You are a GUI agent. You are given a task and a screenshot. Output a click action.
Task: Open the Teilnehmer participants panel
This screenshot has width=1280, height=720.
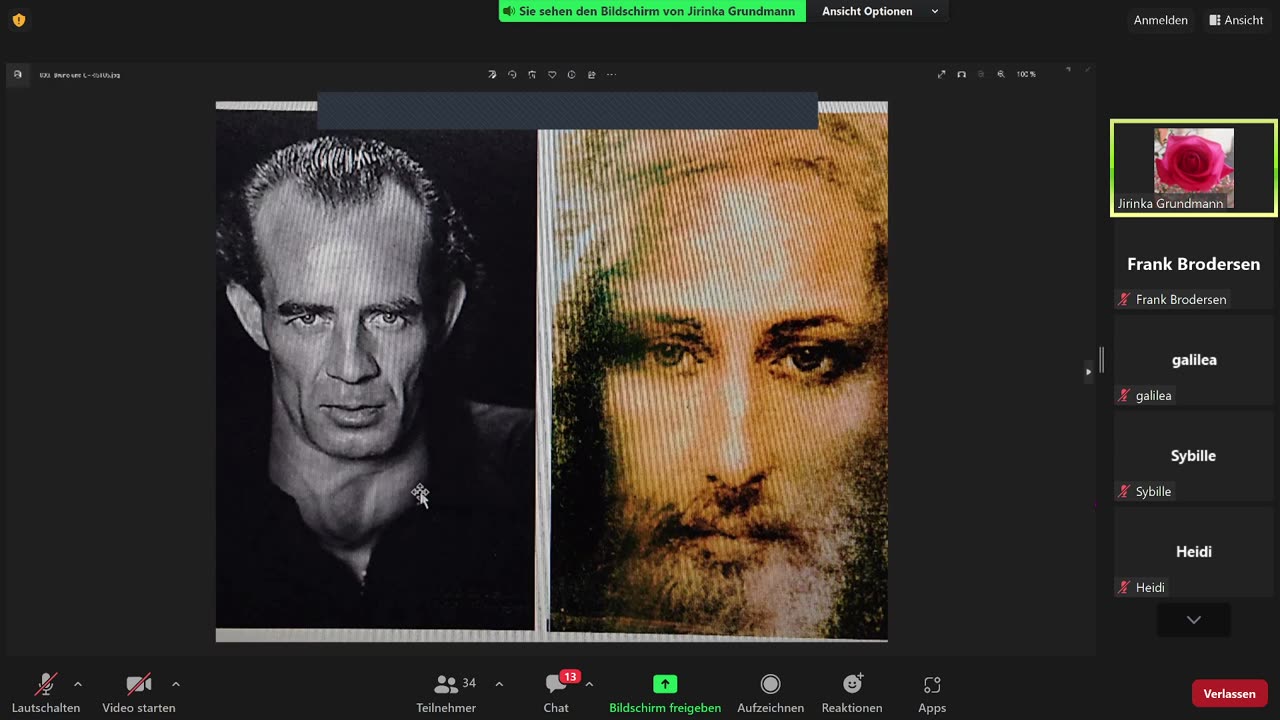click(446, 692)
